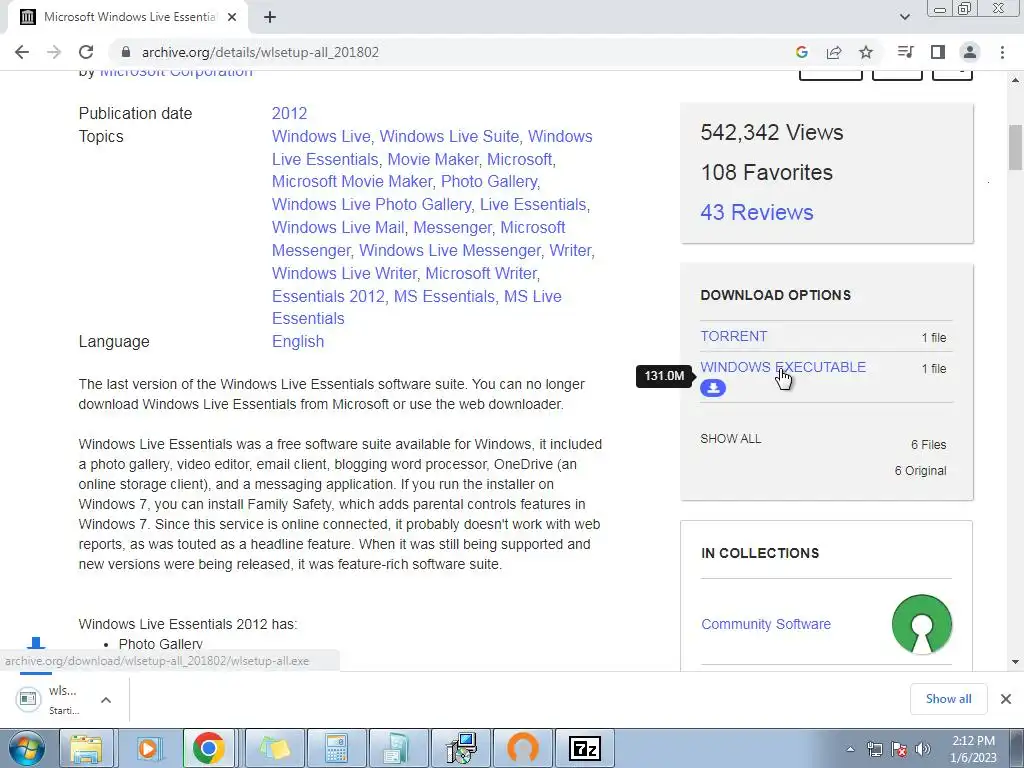Expand the download item options chevron
Screen dimensions: 1024x768
click(106, 700)
